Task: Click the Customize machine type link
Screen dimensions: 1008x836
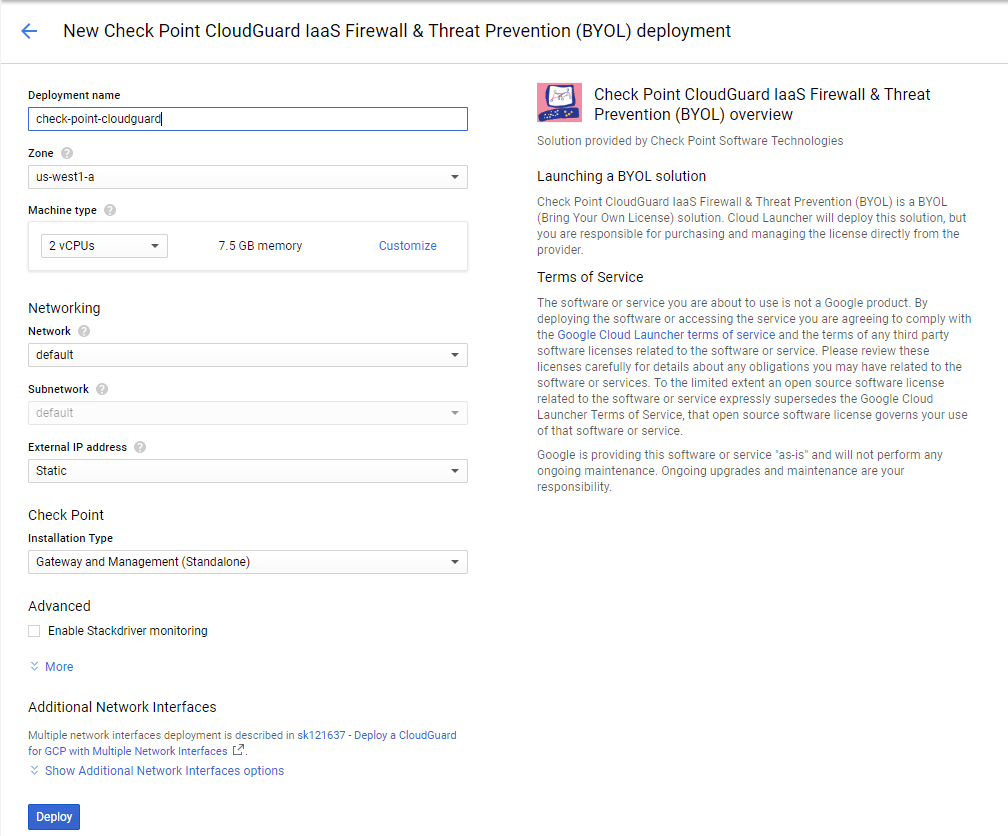Action: (x=407, y=246)
